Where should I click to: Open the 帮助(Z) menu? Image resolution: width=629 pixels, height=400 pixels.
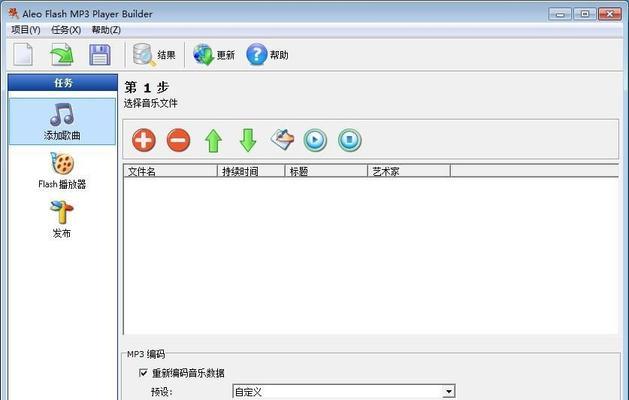point(106,30)
